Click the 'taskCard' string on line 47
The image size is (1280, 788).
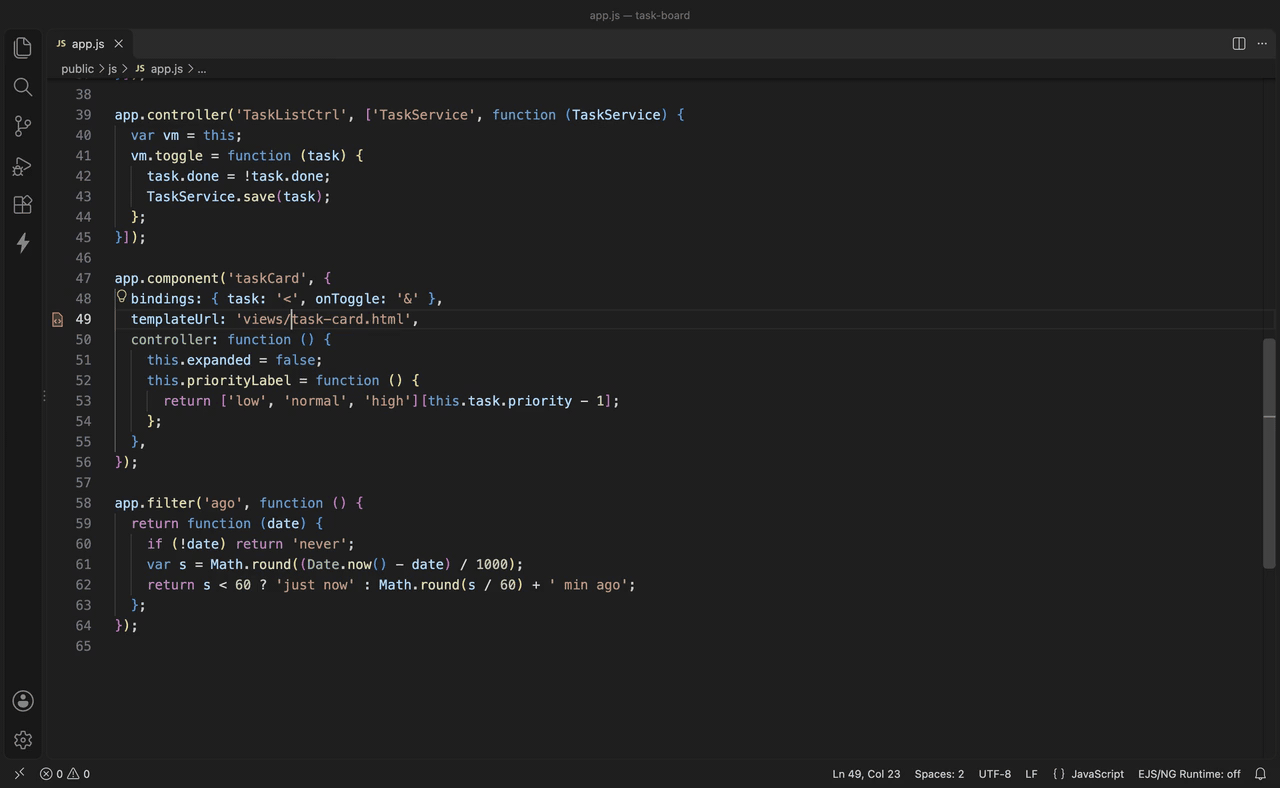click(267, 278)
